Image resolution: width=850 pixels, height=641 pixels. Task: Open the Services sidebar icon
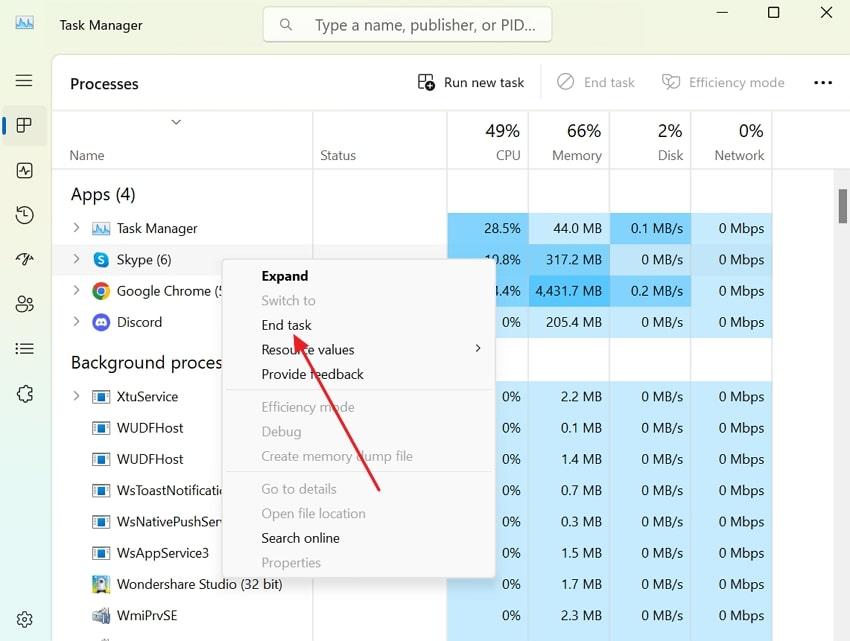coord(25,394)
